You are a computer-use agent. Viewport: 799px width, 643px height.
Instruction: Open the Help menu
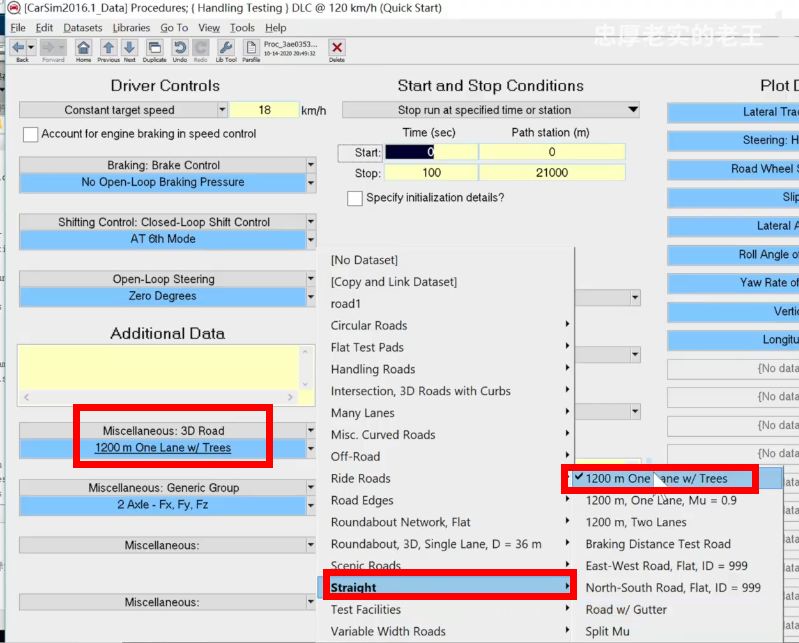(275, 28)
